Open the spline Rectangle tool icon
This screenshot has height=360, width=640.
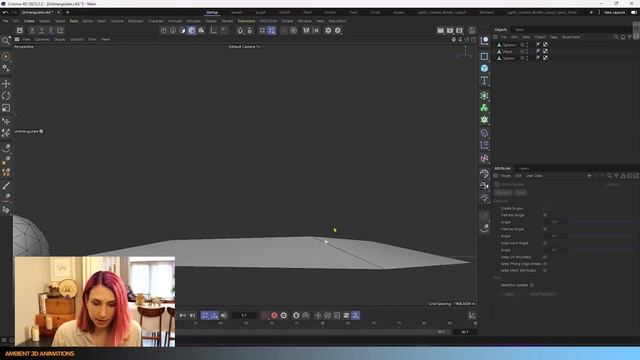click(x=484, y=56)
